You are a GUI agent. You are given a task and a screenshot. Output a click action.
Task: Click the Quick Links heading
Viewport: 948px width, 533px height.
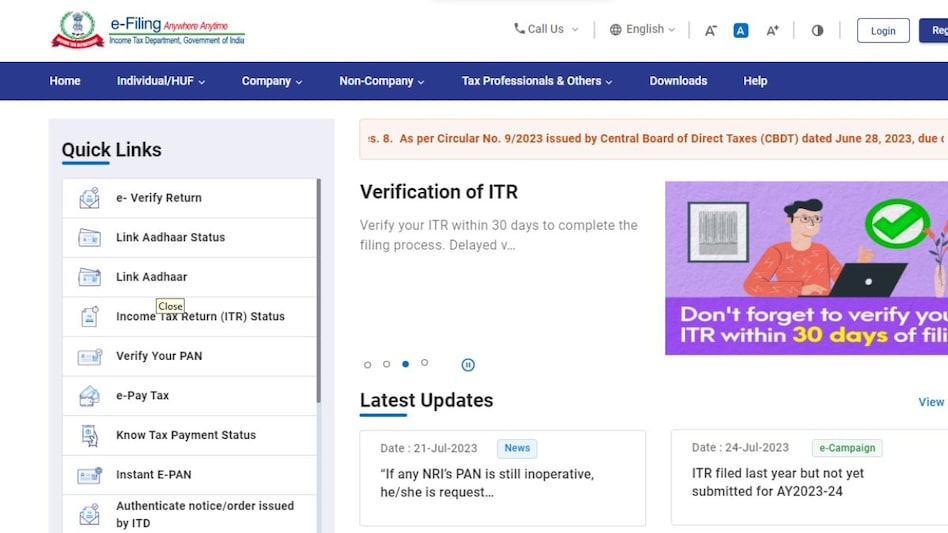click(112, 150)
